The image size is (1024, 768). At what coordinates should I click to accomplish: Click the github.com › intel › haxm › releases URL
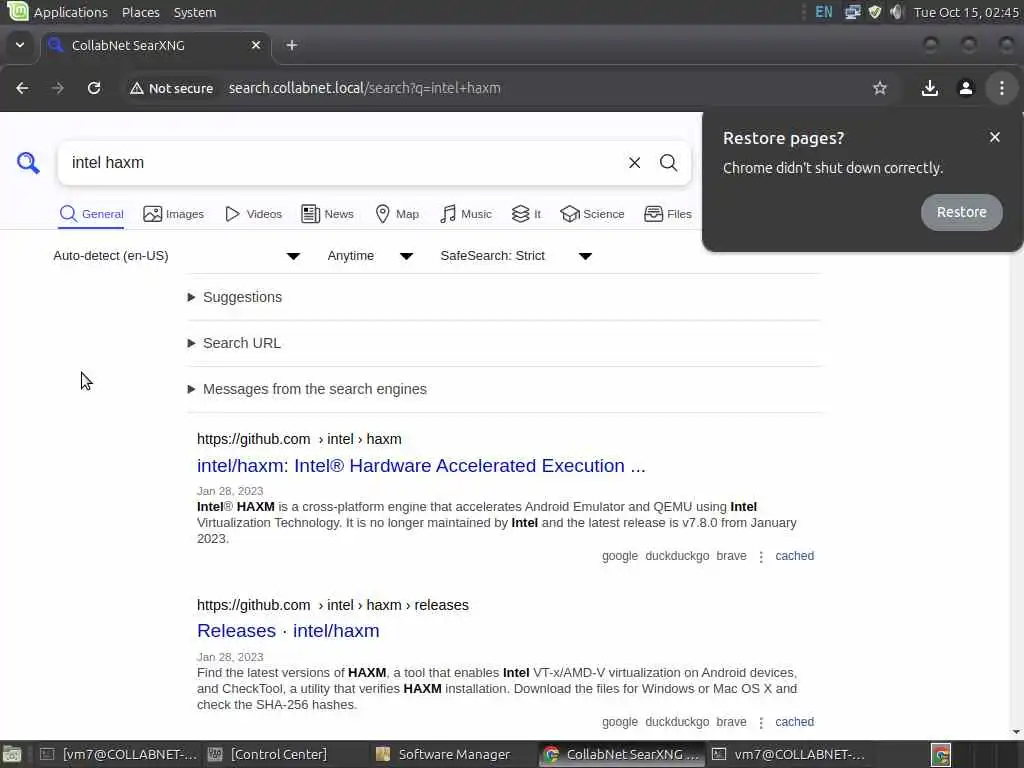(x=332, y=605)
